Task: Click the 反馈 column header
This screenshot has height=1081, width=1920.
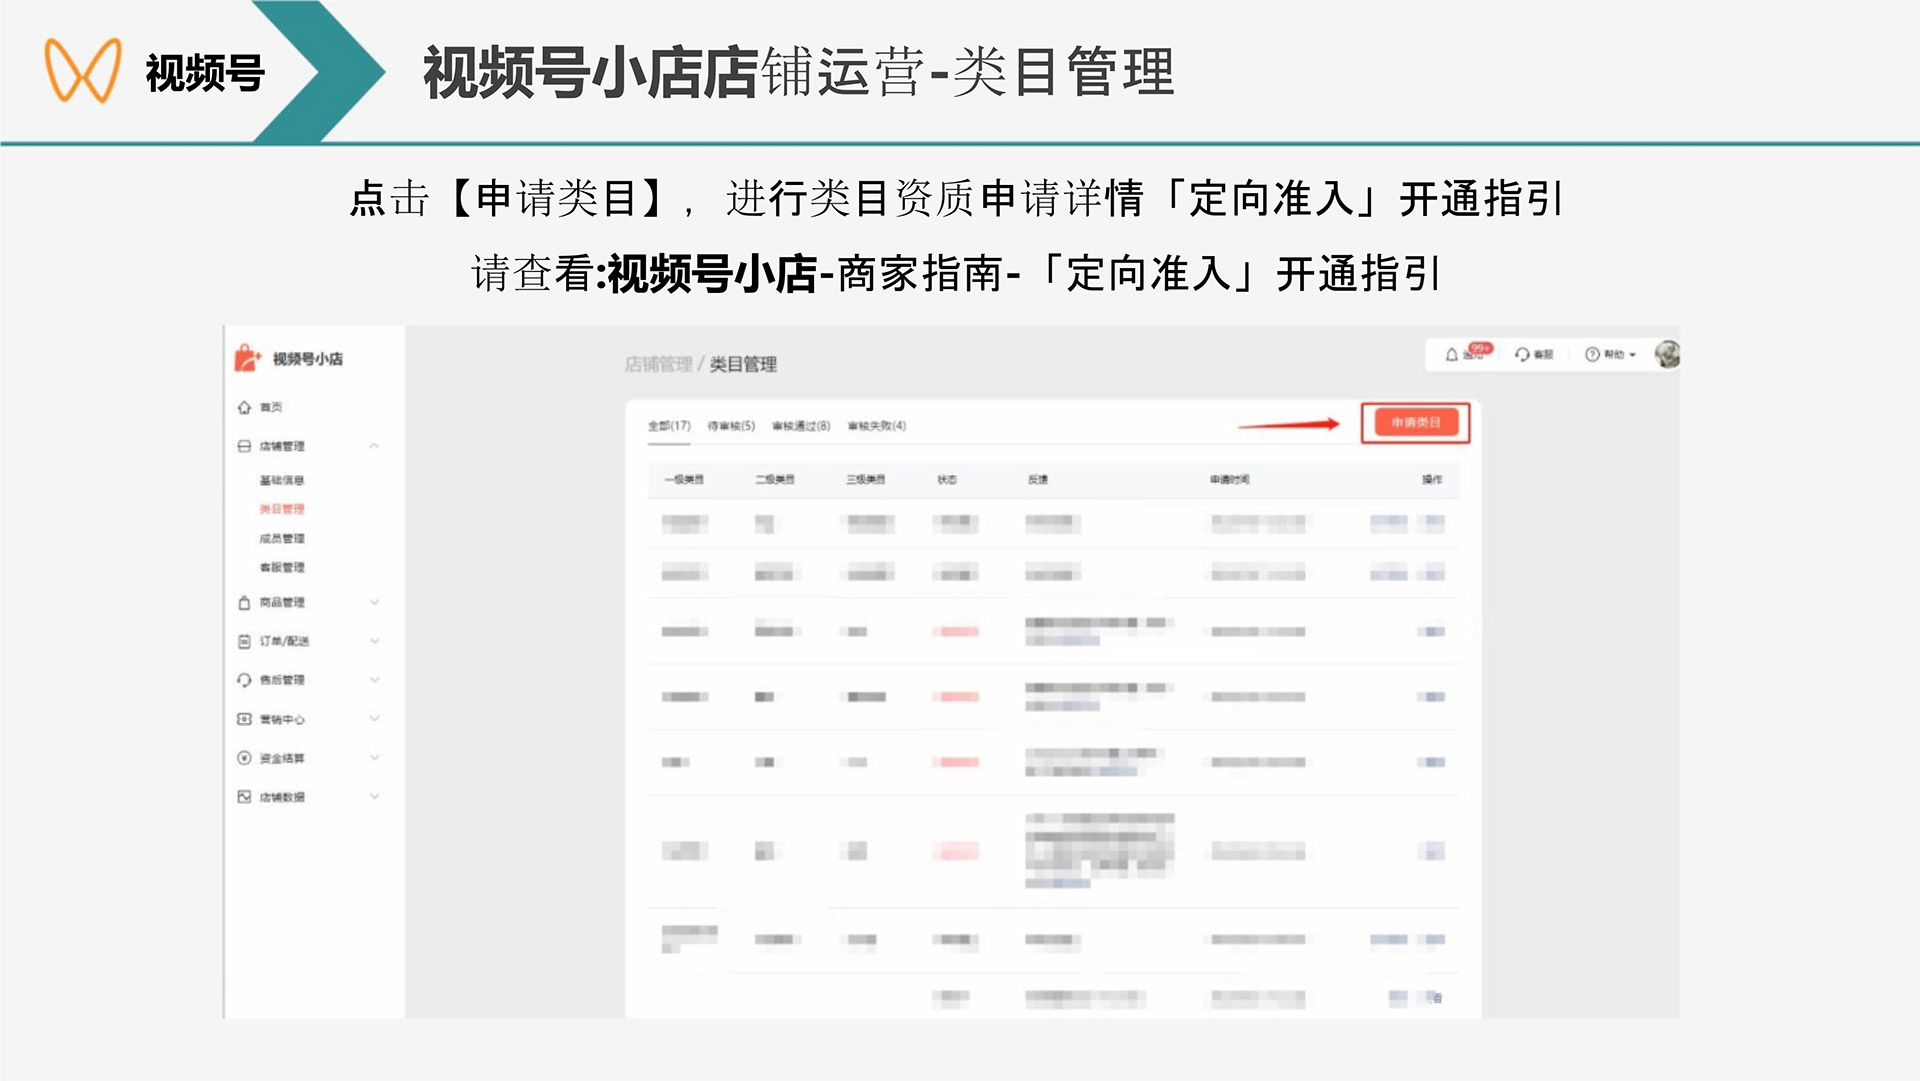Action: click(1038, 480)
